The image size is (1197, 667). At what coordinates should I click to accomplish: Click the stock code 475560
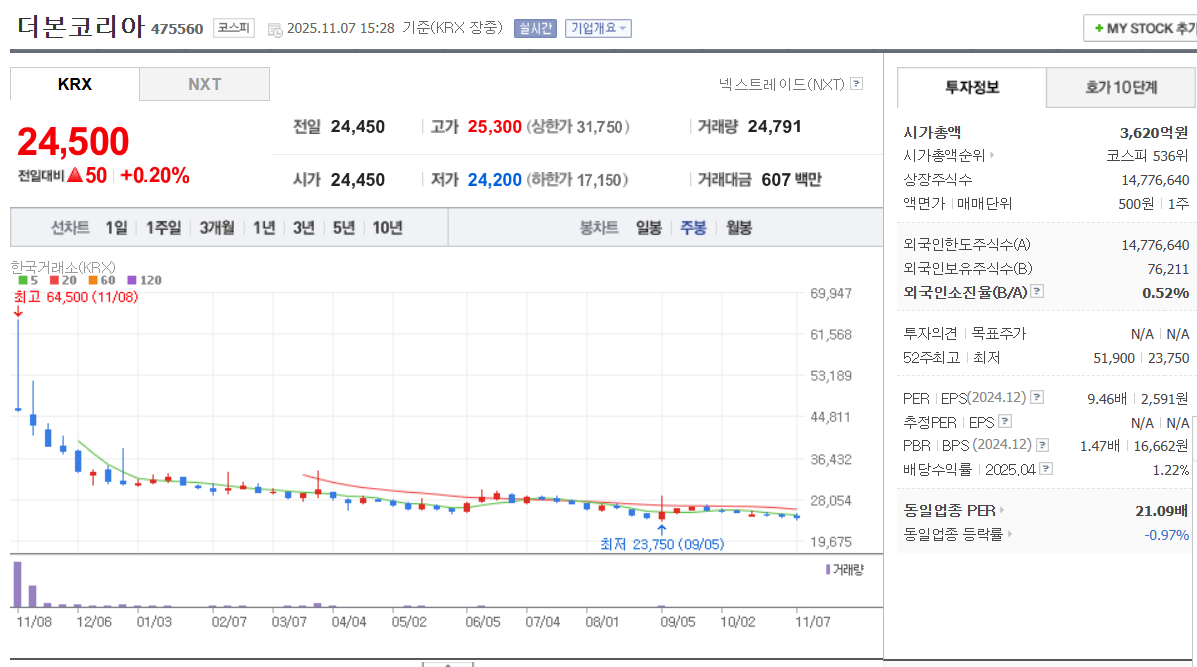177,29
